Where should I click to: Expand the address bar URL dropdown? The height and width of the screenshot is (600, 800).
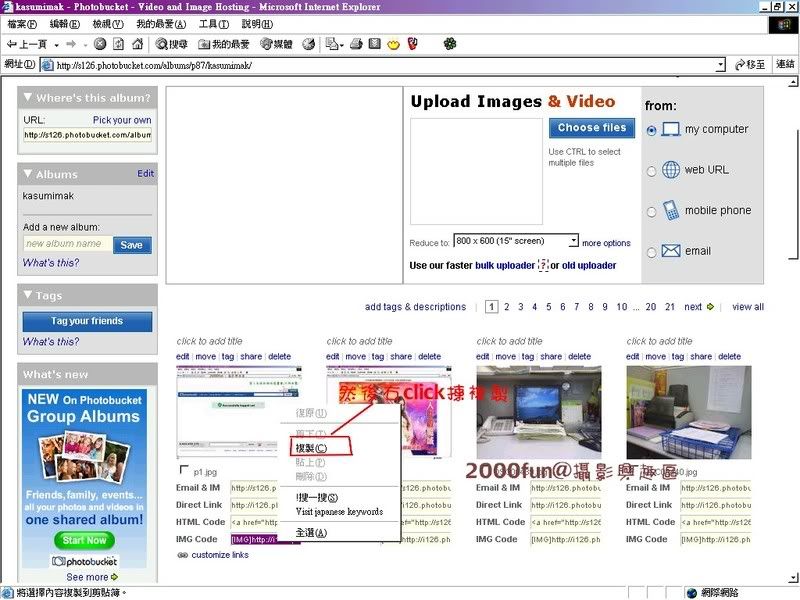pos(720,65)
